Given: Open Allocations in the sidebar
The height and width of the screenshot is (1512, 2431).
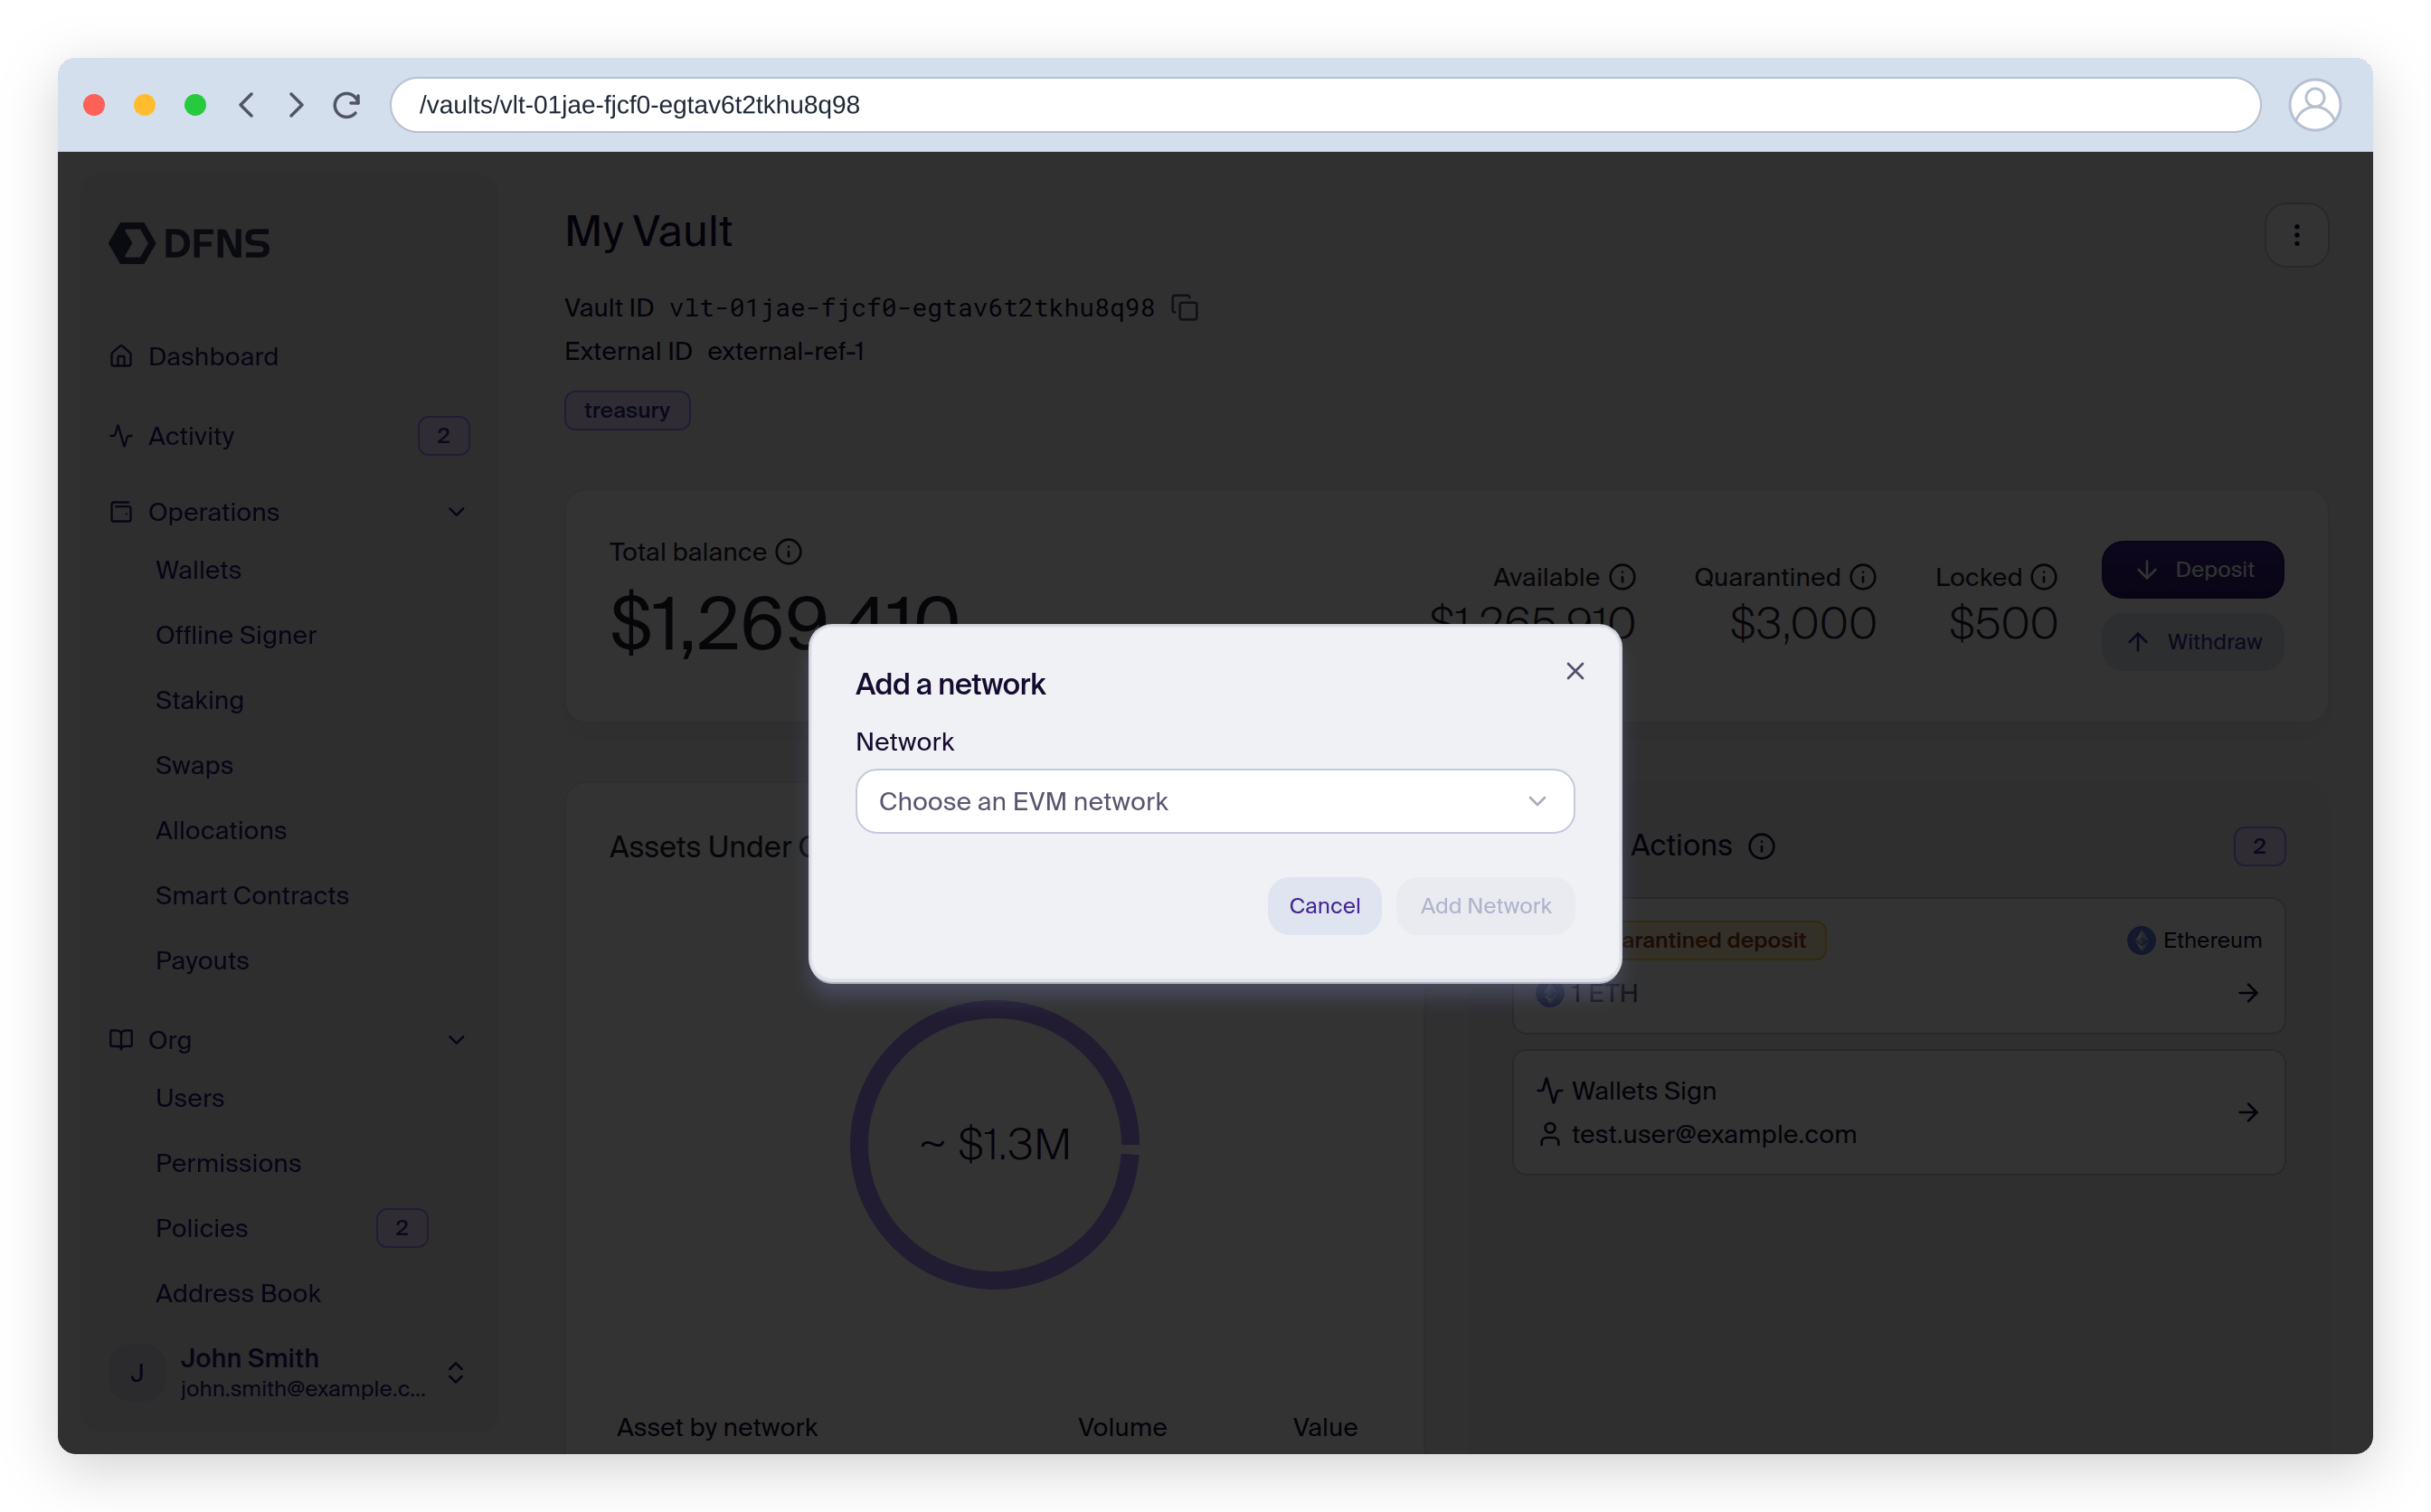Looking at the screenshot, I should click(x=221, y=830).
